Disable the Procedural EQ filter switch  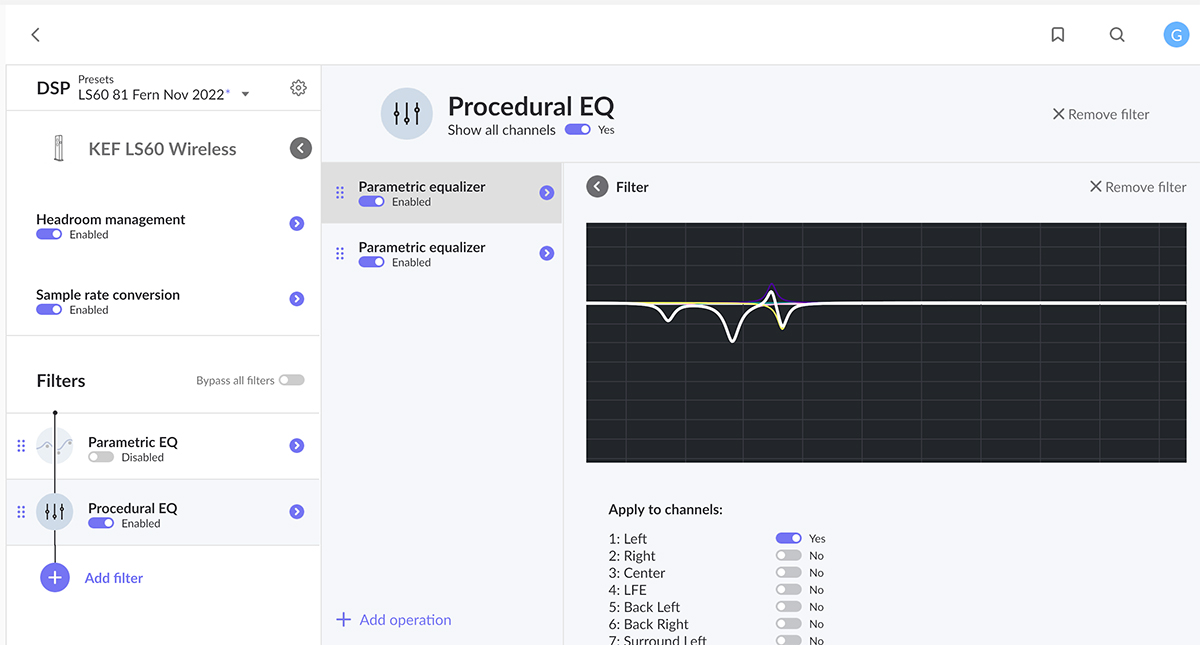tap(101, 523)
